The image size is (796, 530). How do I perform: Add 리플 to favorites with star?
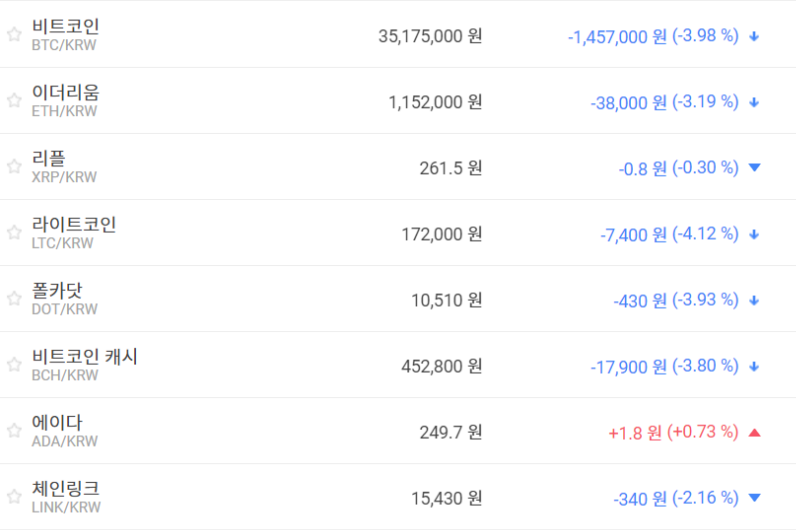(14, 167)
